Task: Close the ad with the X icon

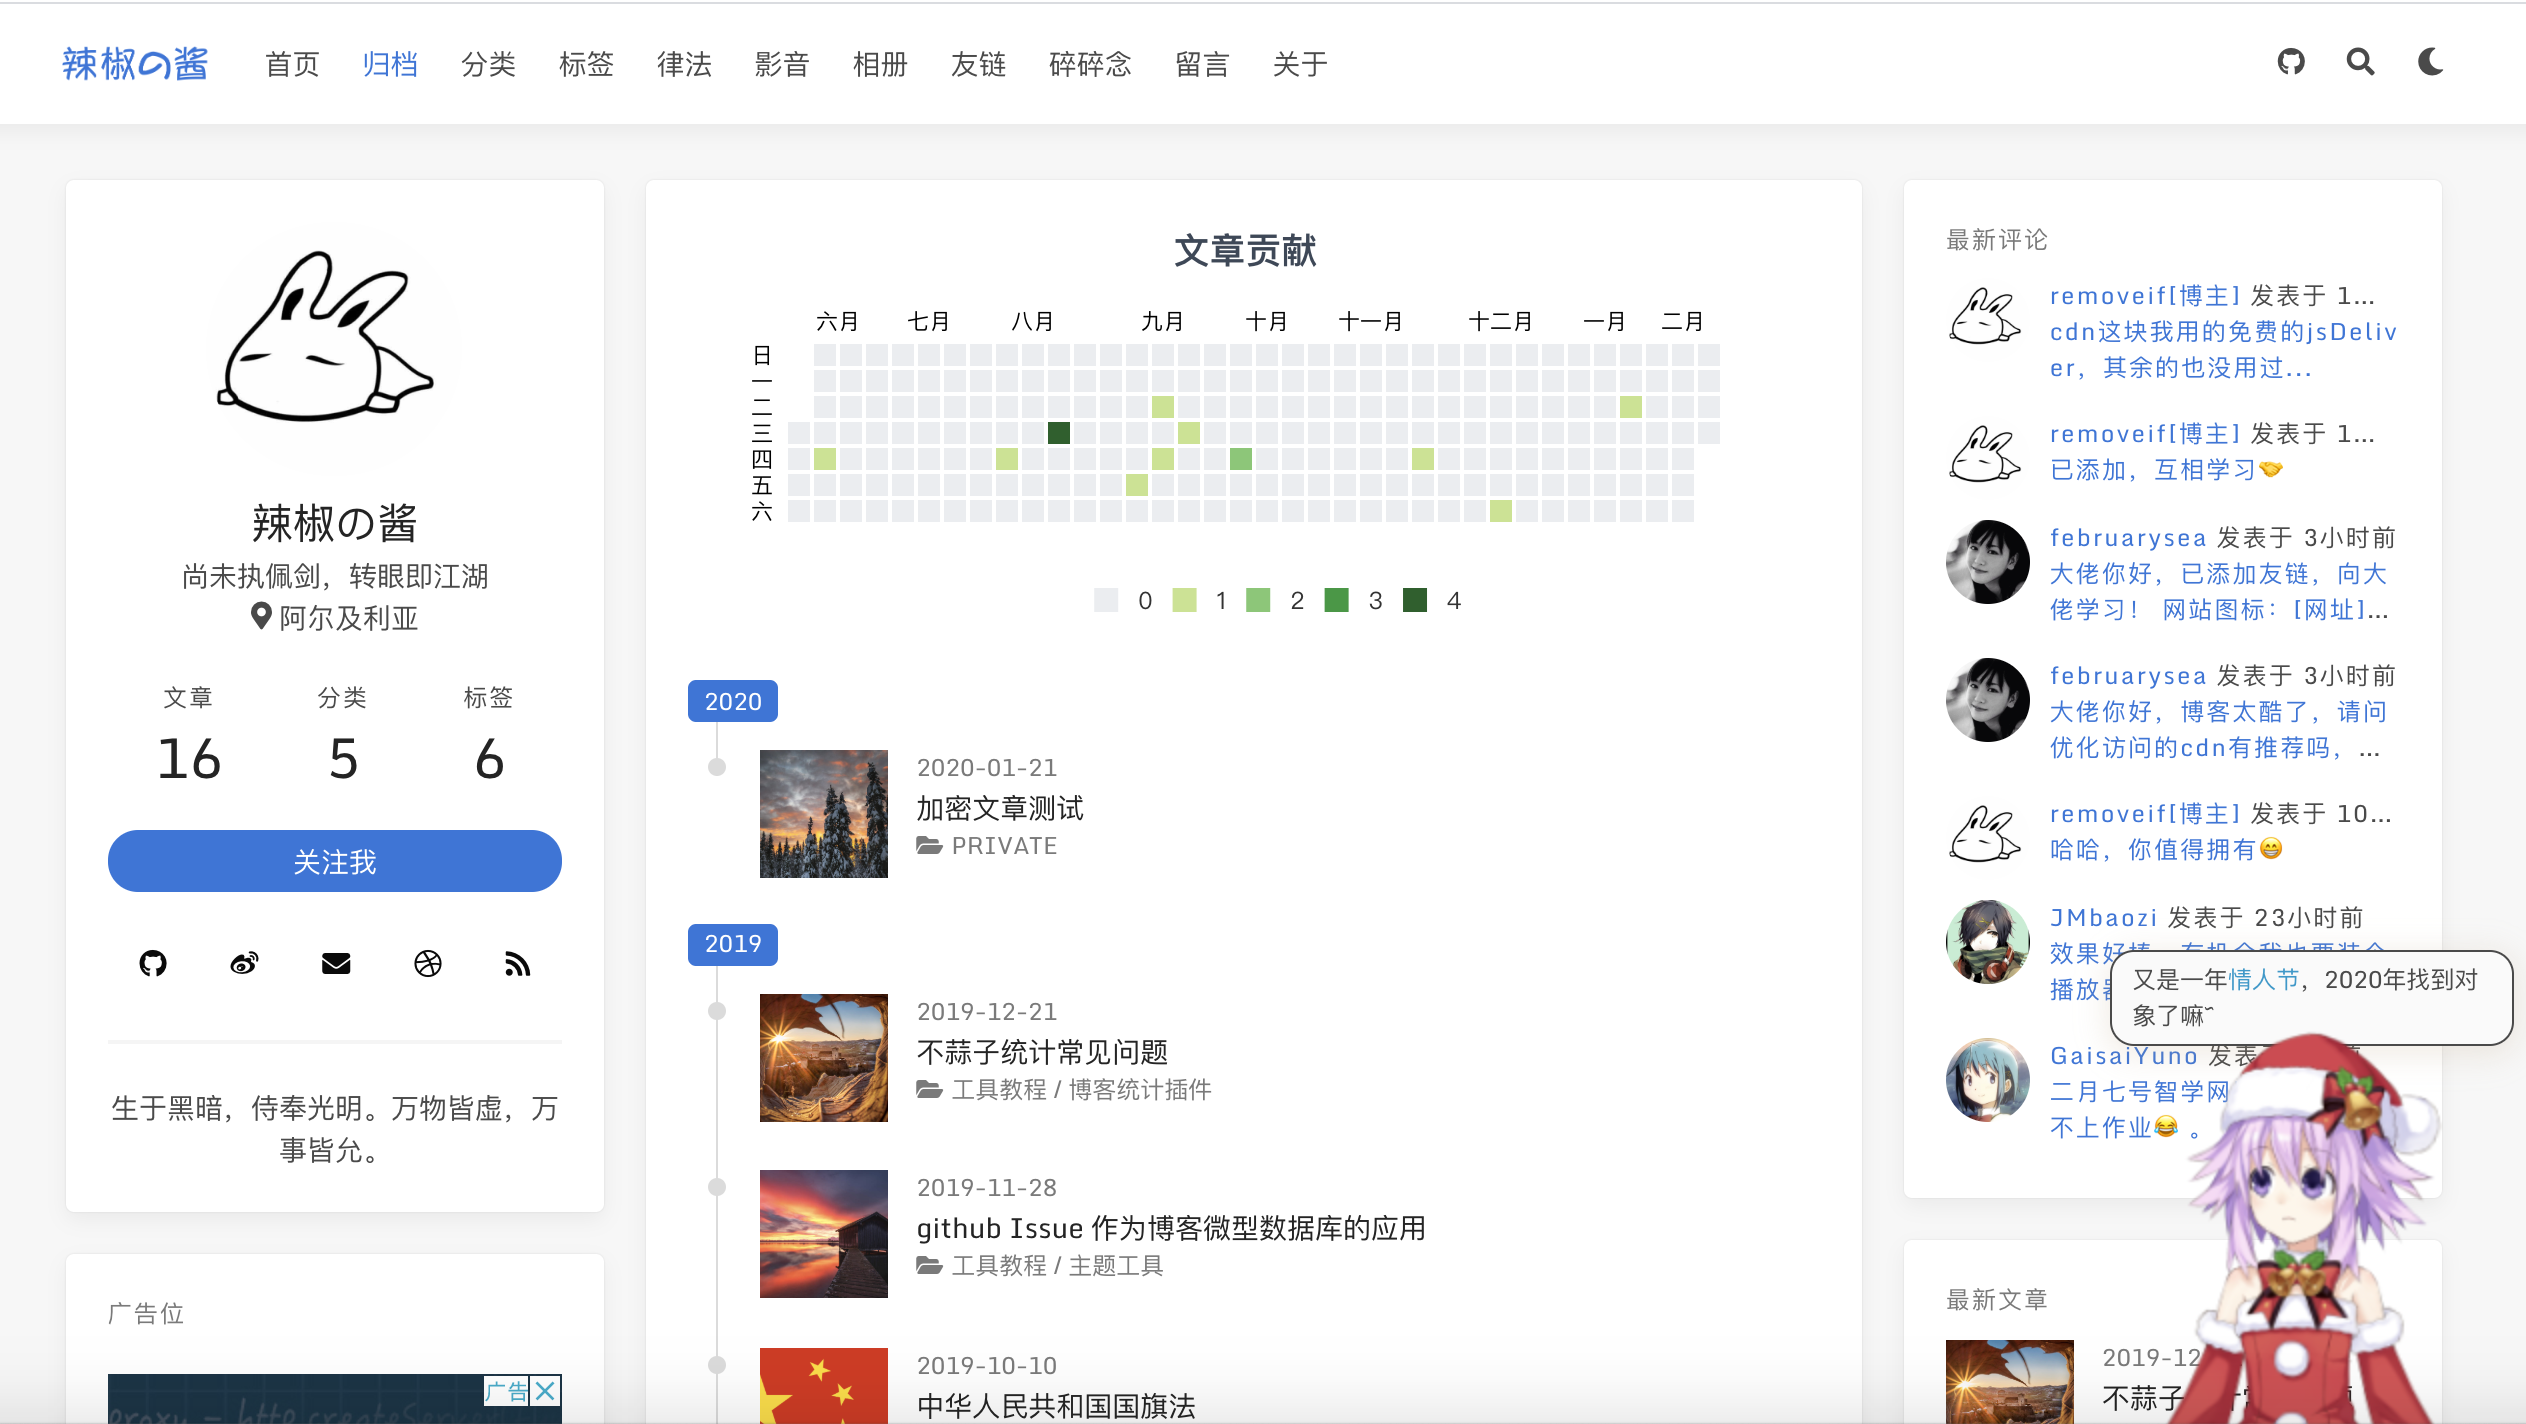Action: coord(546,1391)
